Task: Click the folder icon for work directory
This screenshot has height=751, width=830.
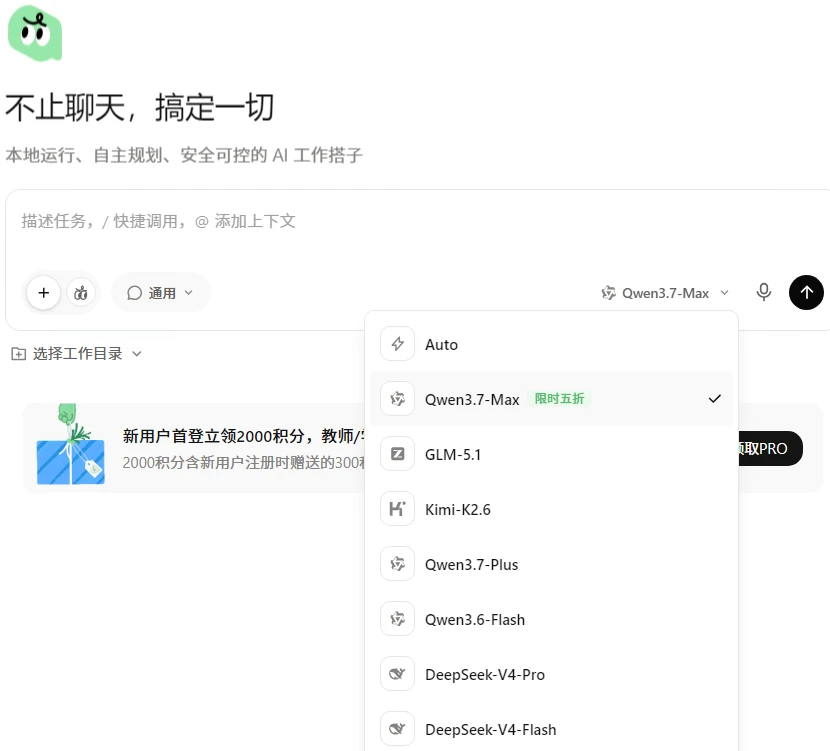Action: pyautogui.click(x=19, y=354)
